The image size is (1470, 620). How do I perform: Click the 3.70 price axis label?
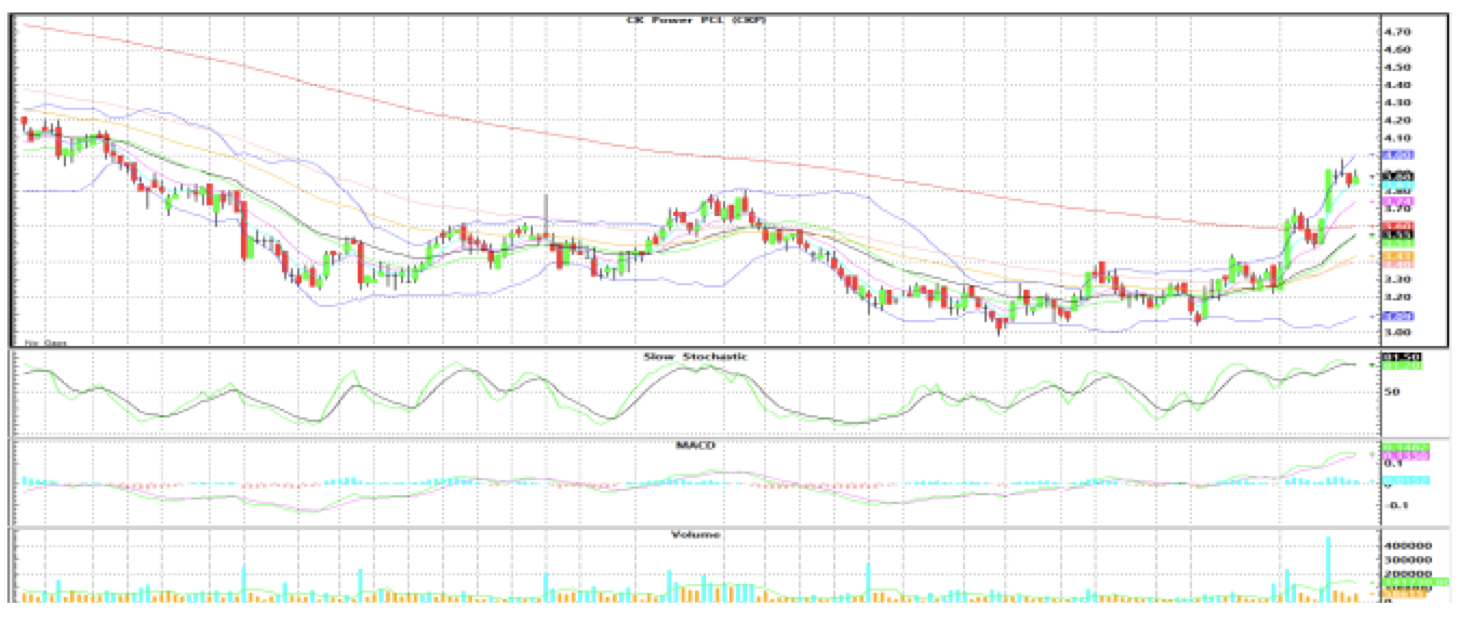point(1397,209)
